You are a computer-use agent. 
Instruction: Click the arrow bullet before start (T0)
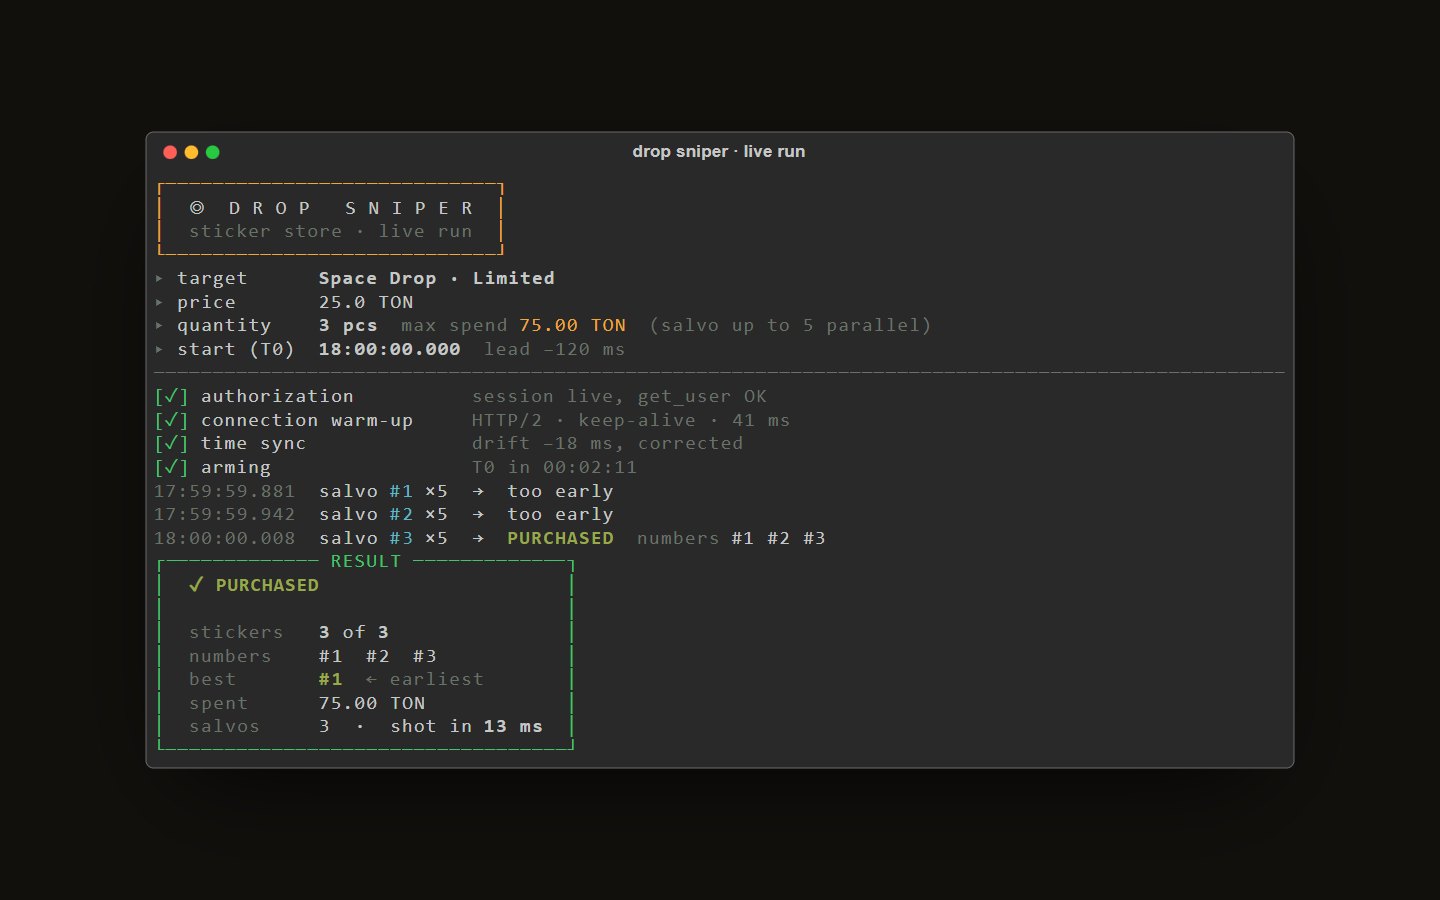coord(159,349)
